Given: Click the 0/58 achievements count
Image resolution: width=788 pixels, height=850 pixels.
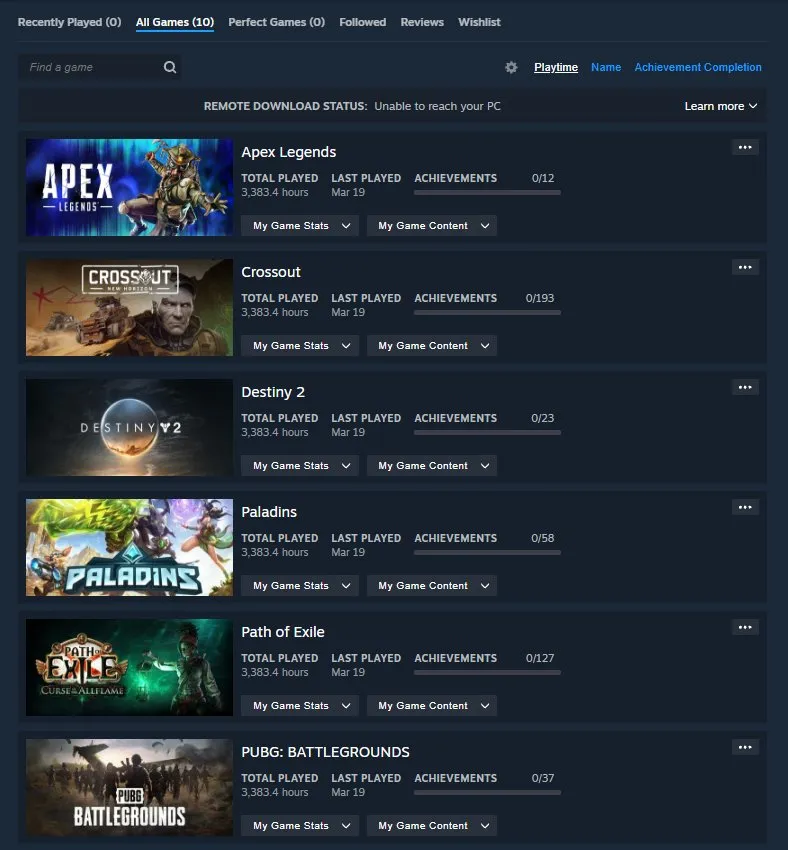Looking at the screenshot, I should point(542,538).
